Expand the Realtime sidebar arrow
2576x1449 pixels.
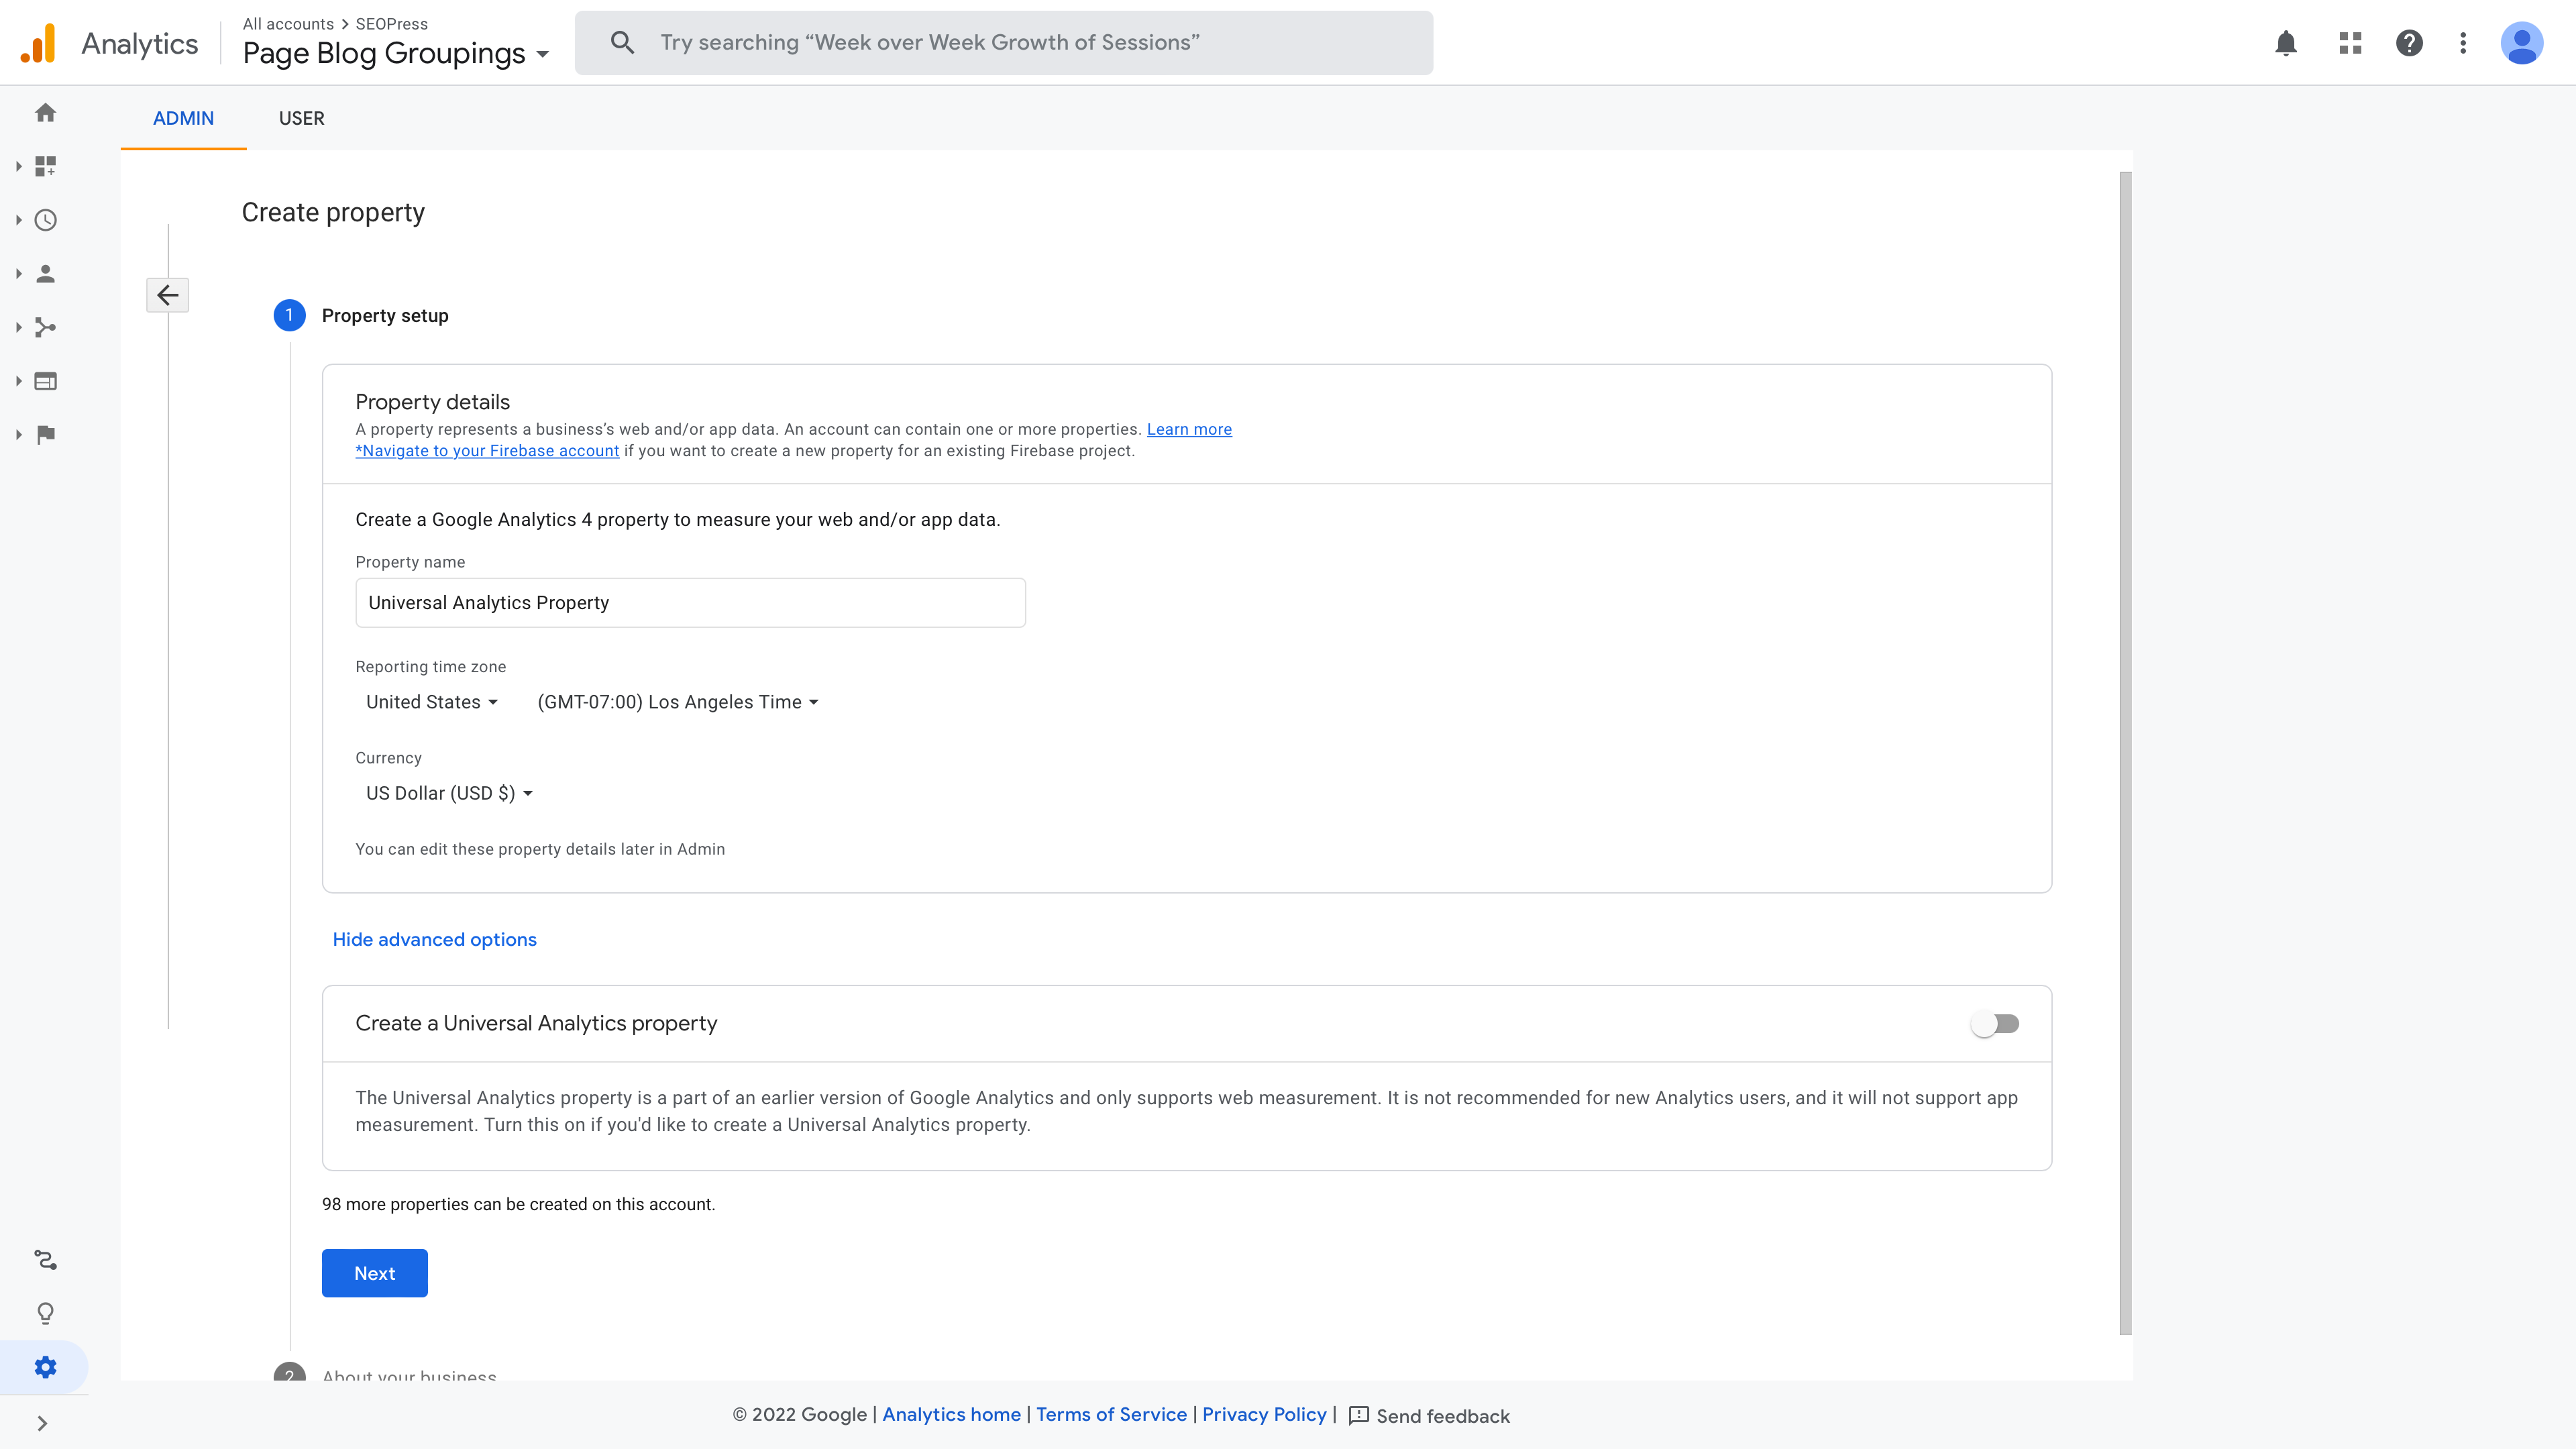[x=18, y=220]
